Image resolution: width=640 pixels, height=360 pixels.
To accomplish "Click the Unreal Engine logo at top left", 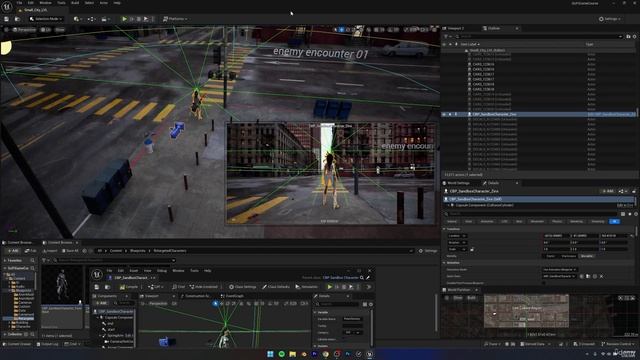I will point(7,6).
